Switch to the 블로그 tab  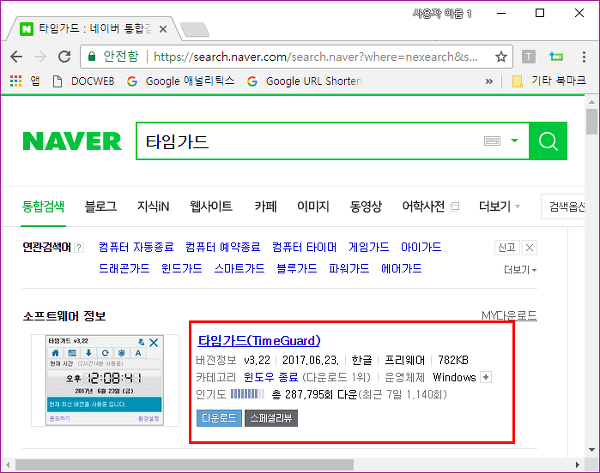[101, 207]
